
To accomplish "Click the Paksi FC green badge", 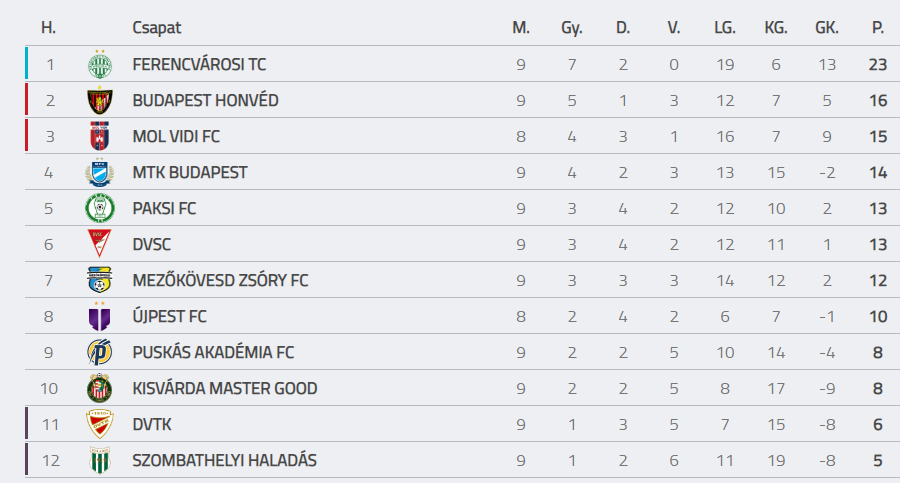I will [x=100, y=208].
